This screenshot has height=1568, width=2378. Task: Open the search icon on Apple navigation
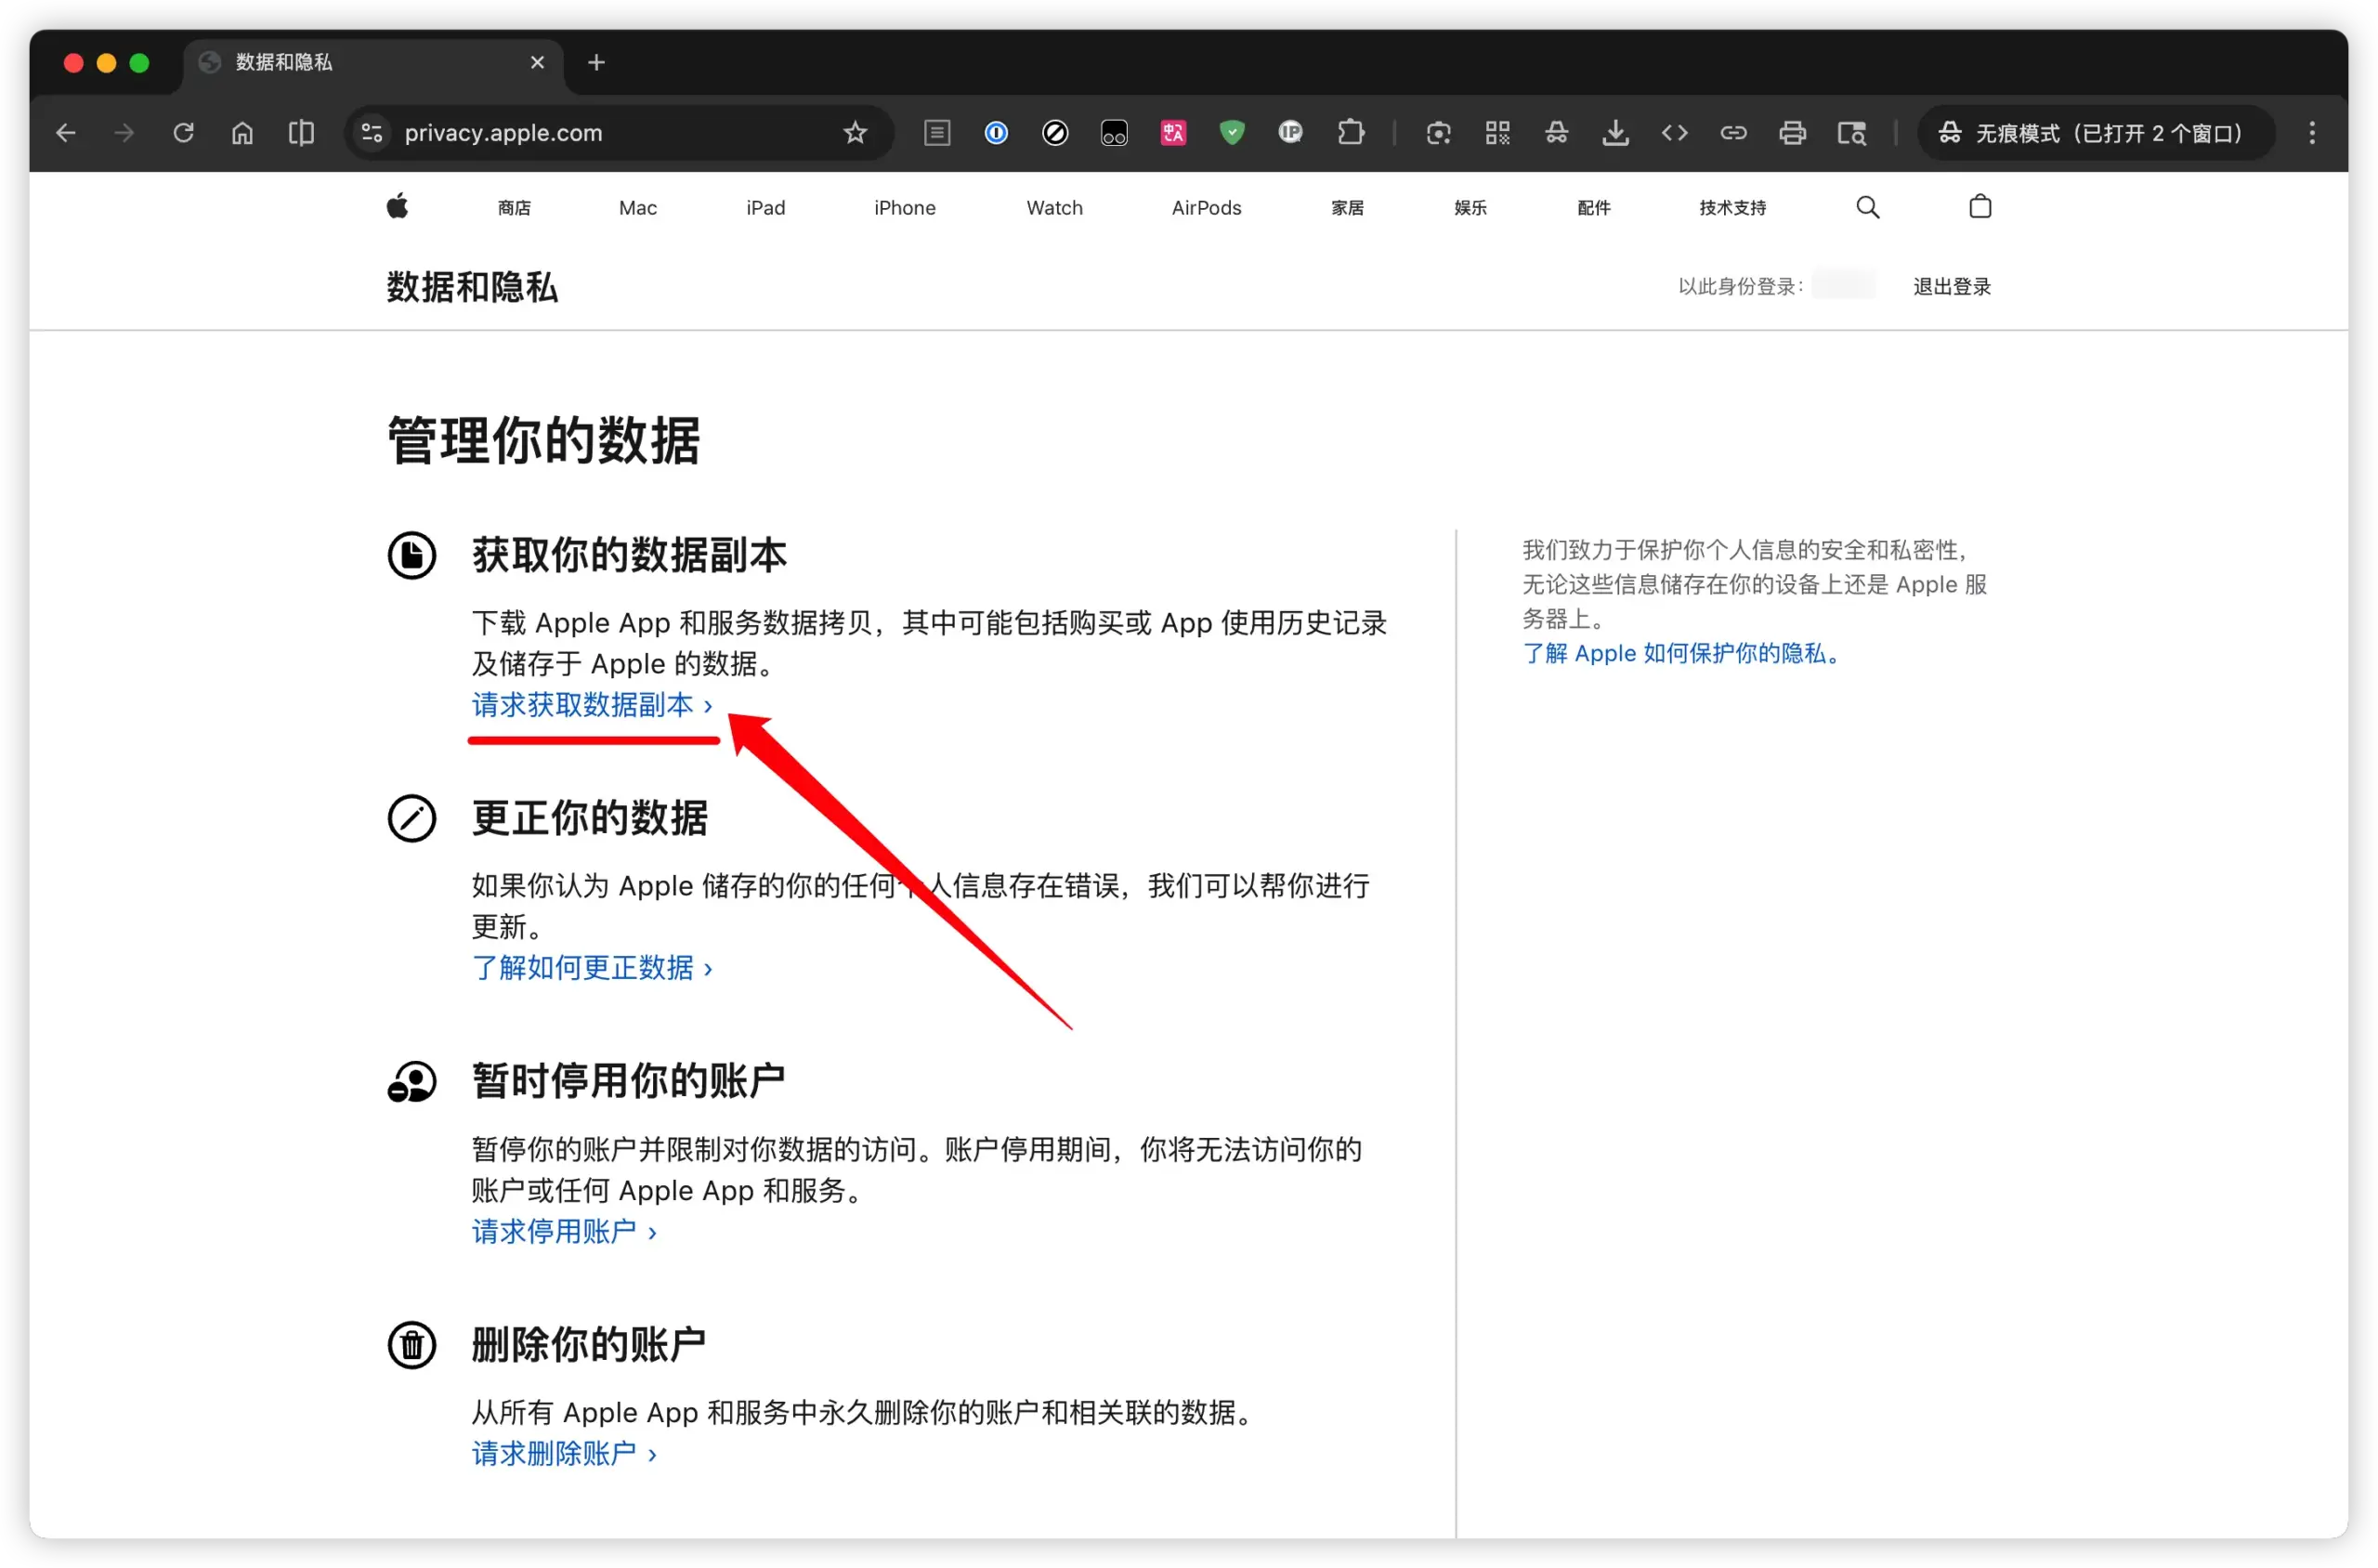pyautogui.click(x=1867, y=206)
